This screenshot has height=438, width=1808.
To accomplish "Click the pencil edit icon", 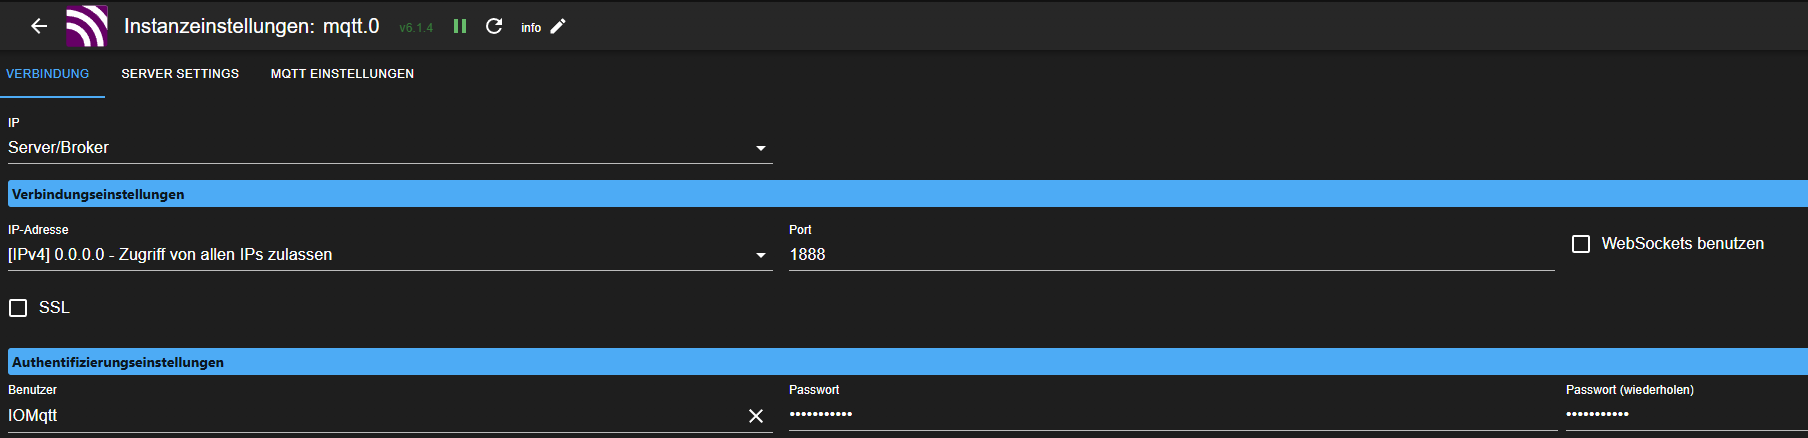I will click(558, 26).
